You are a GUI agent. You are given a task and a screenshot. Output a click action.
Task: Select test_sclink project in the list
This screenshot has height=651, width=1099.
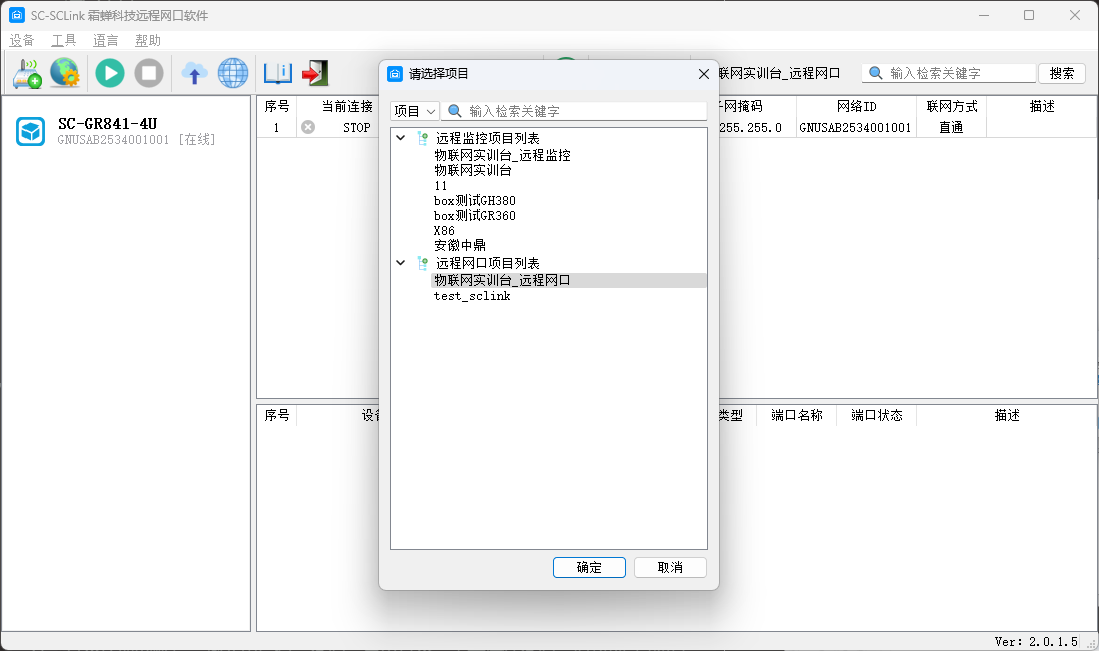click(472, 296)
